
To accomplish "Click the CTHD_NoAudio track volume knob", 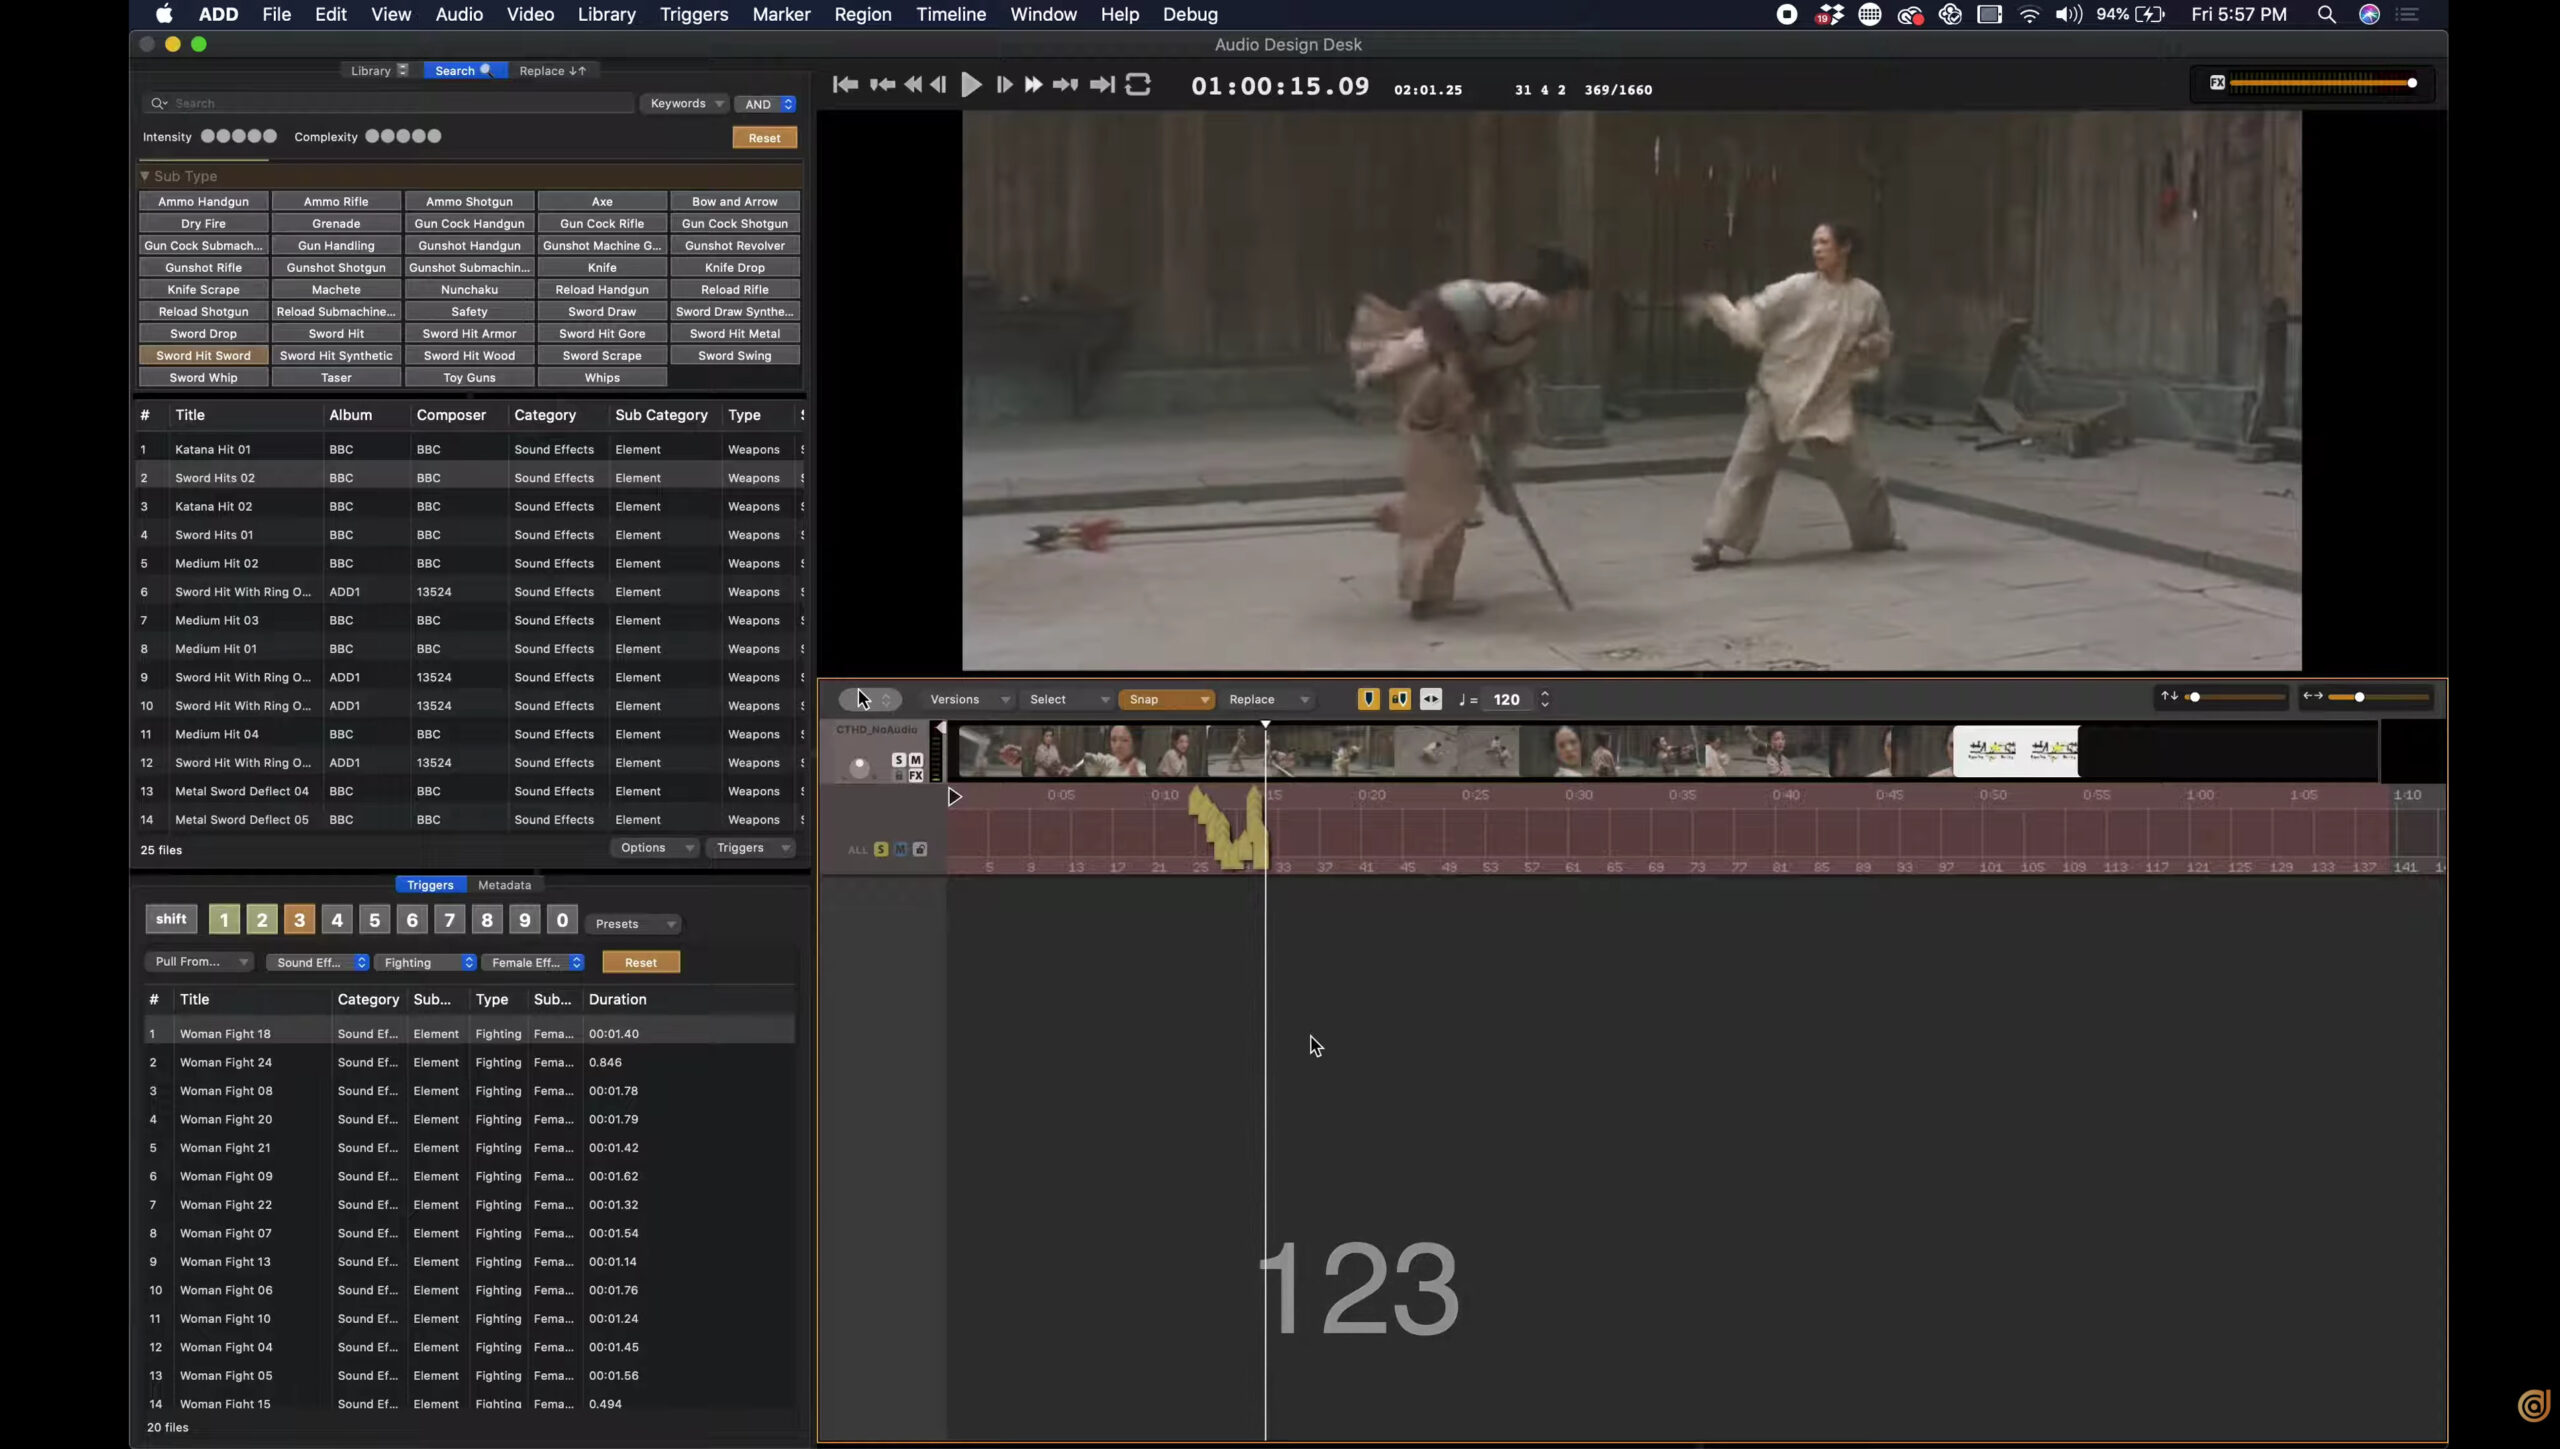I will 859,767.
